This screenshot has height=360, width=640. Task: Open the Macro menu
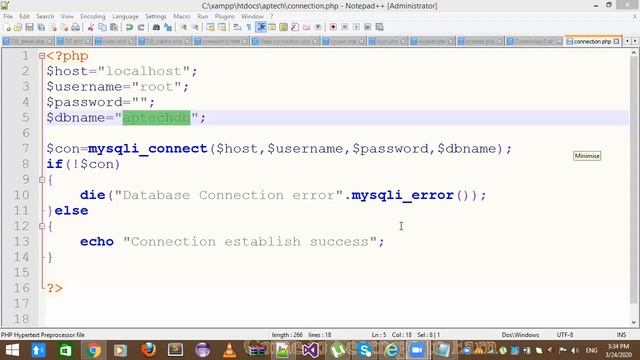[182, 16]
